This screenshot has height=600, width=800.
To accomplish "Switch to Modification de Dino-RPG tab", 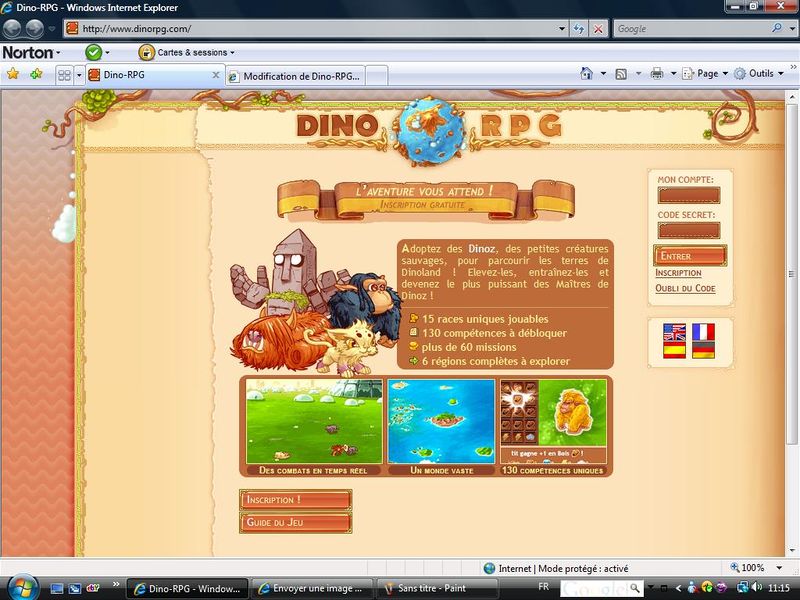I will pos(295,76).
